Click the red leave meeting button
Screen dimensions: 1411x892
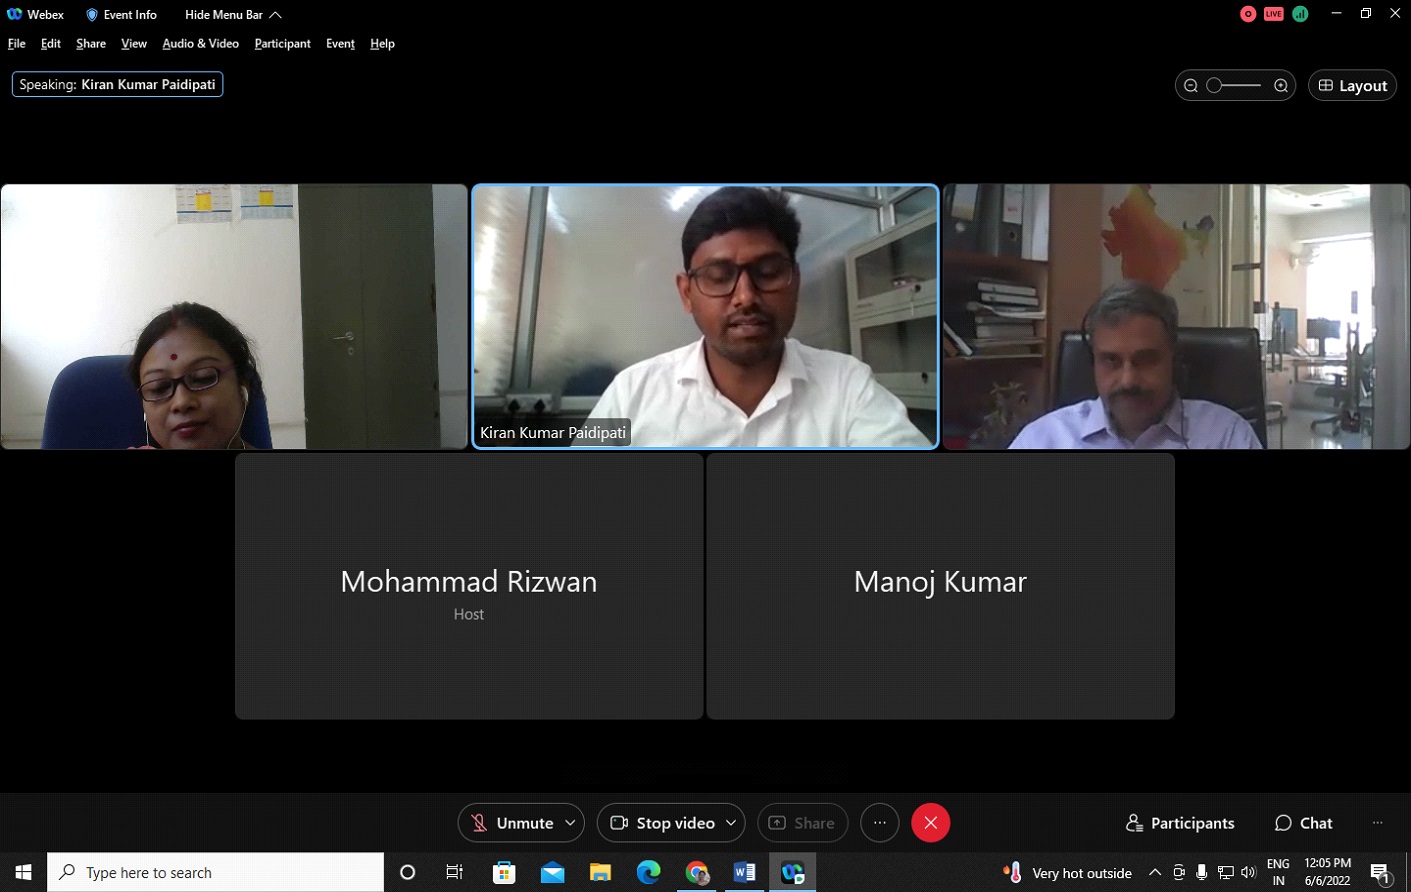coord(930,823)
